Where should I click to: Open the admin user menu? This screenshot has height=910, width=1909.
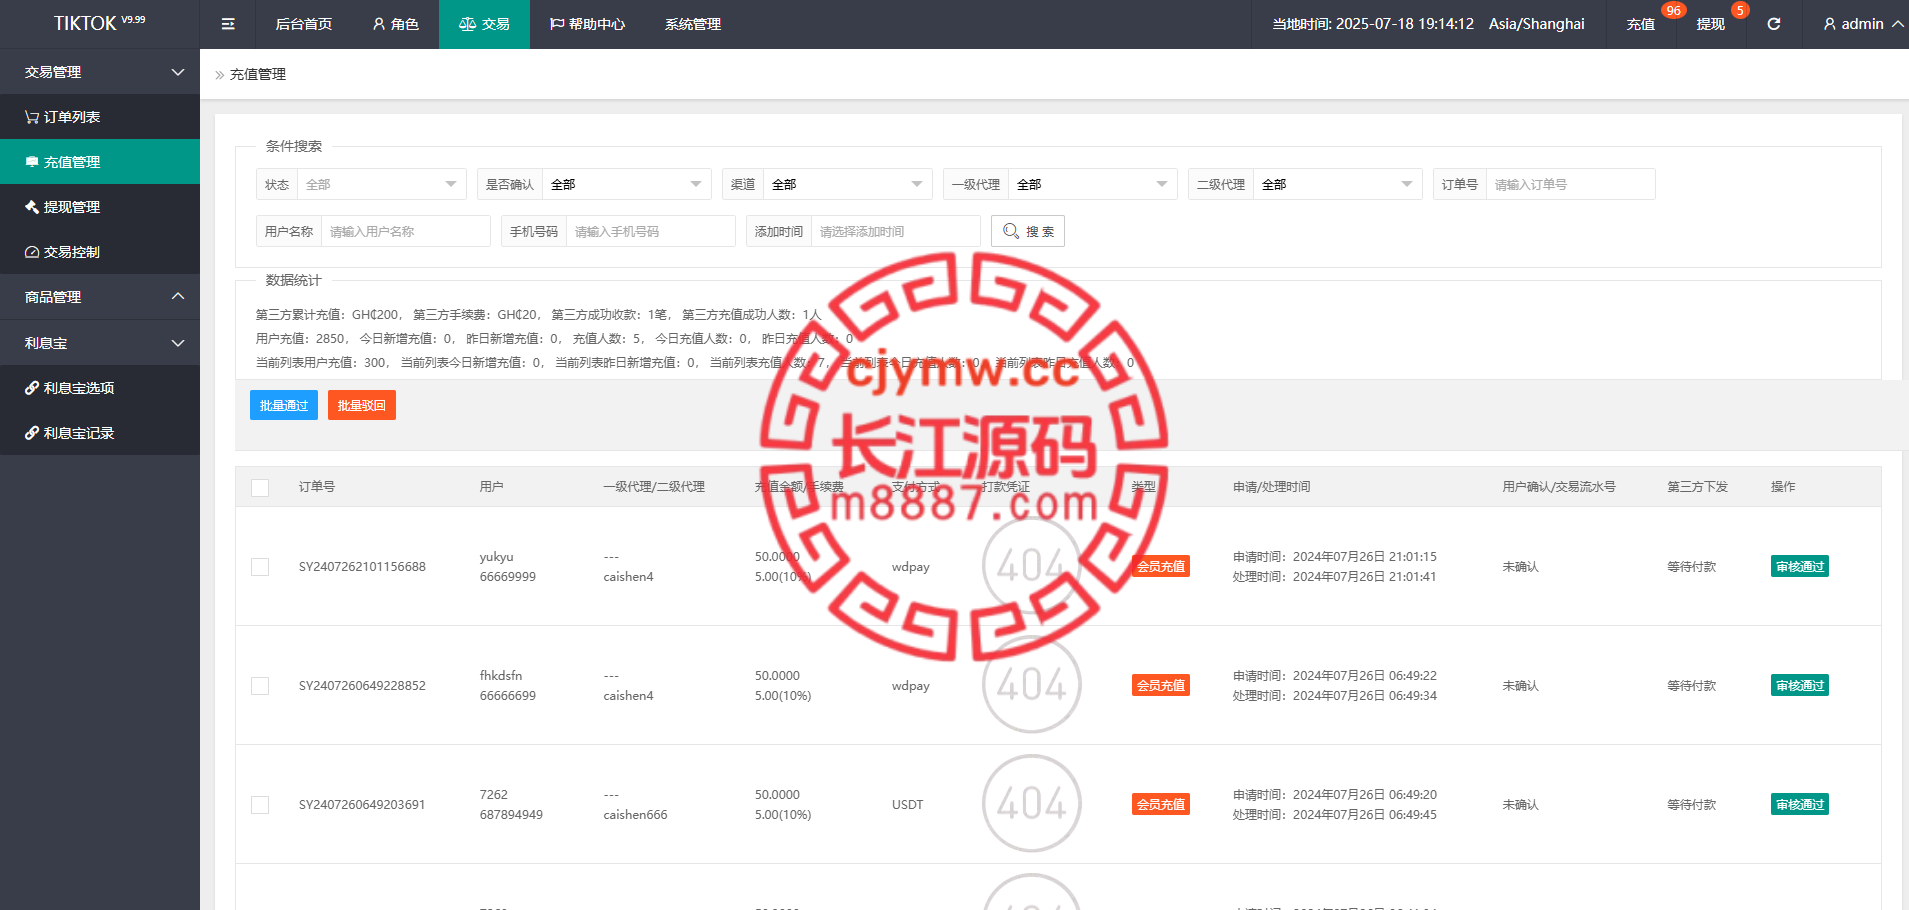pos(1863,24)
